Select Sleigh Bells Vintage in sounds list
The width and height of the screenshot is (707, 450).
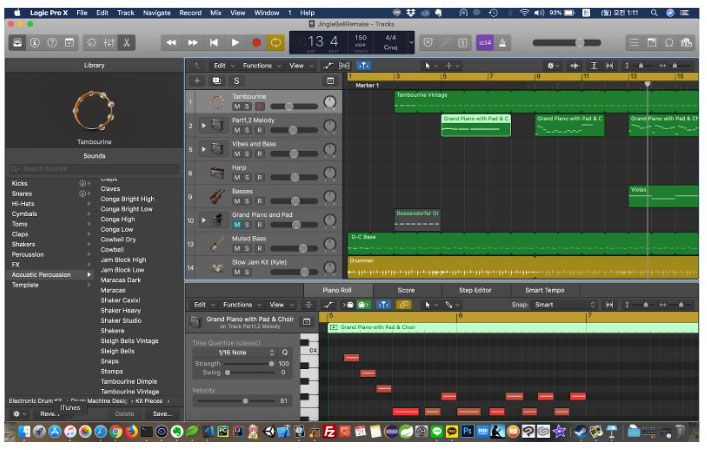129,341
